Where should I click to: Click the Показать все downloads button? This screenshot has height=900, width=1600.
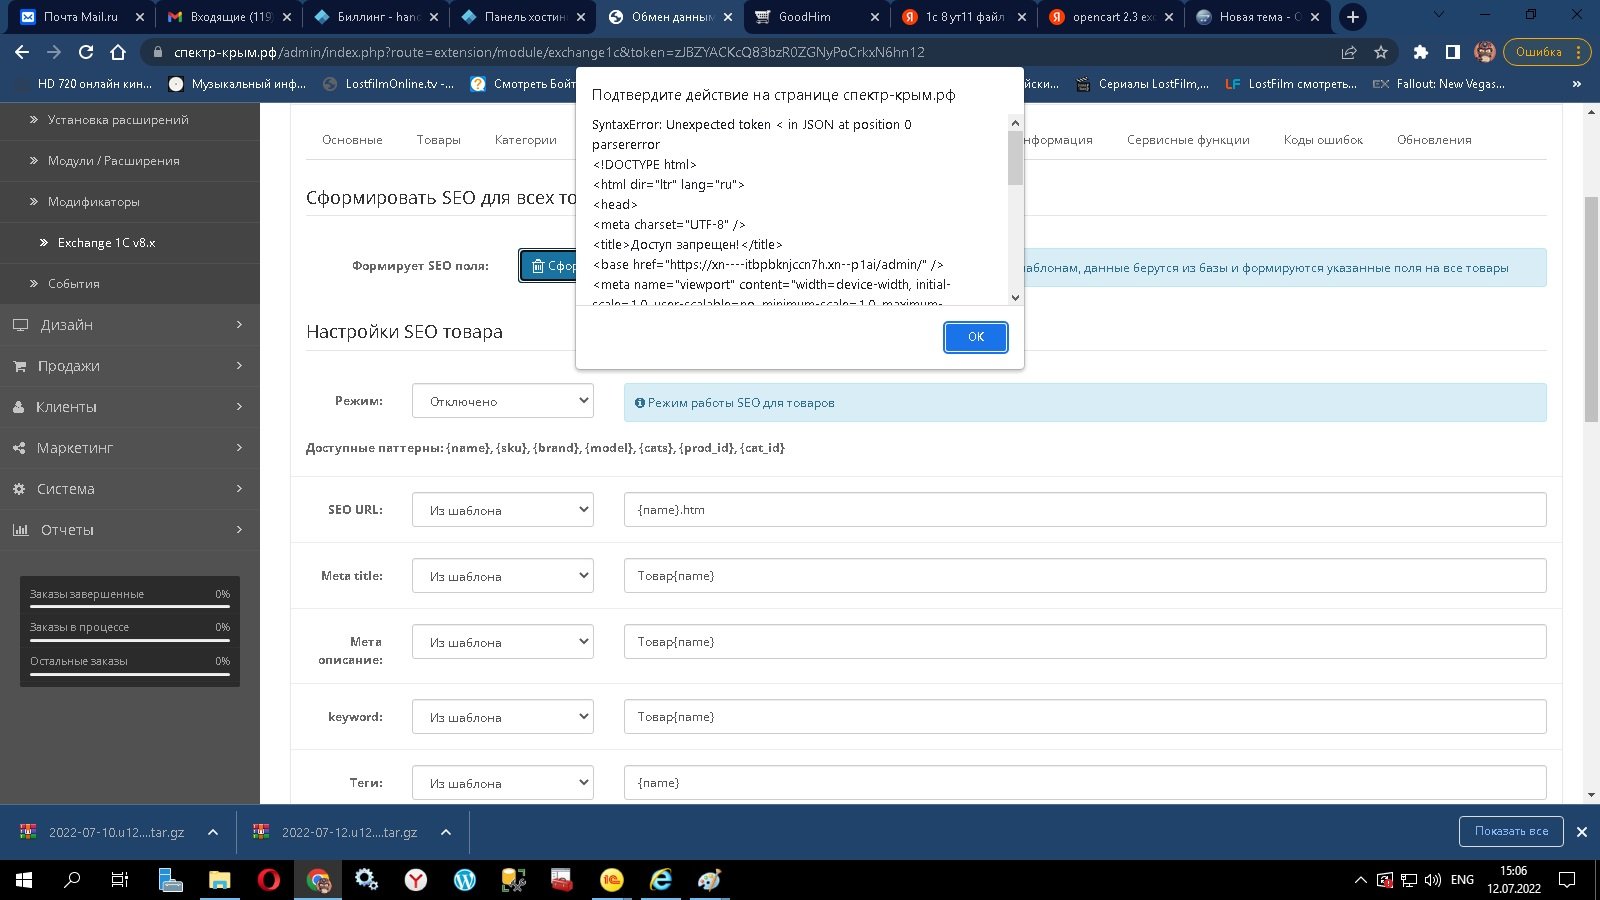(x=1510, y=831)
